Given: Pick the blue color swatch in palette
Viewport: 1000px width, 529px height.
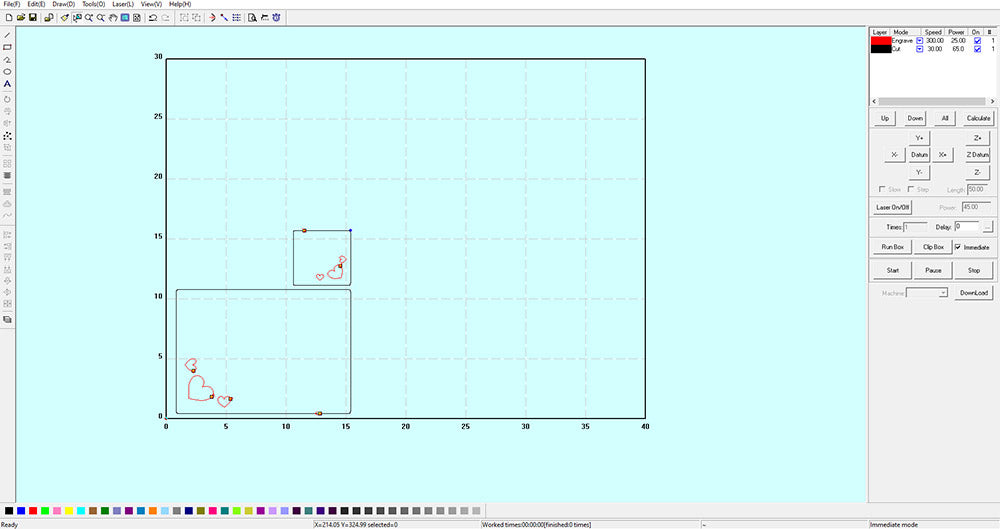Looking at the screenshot, I should (21, 511).
